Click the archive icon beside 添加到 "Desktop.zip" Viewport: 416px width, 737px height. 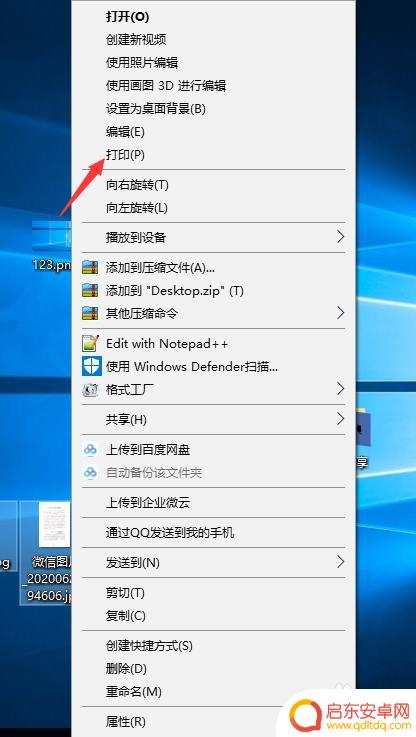(x=90, y=290)
